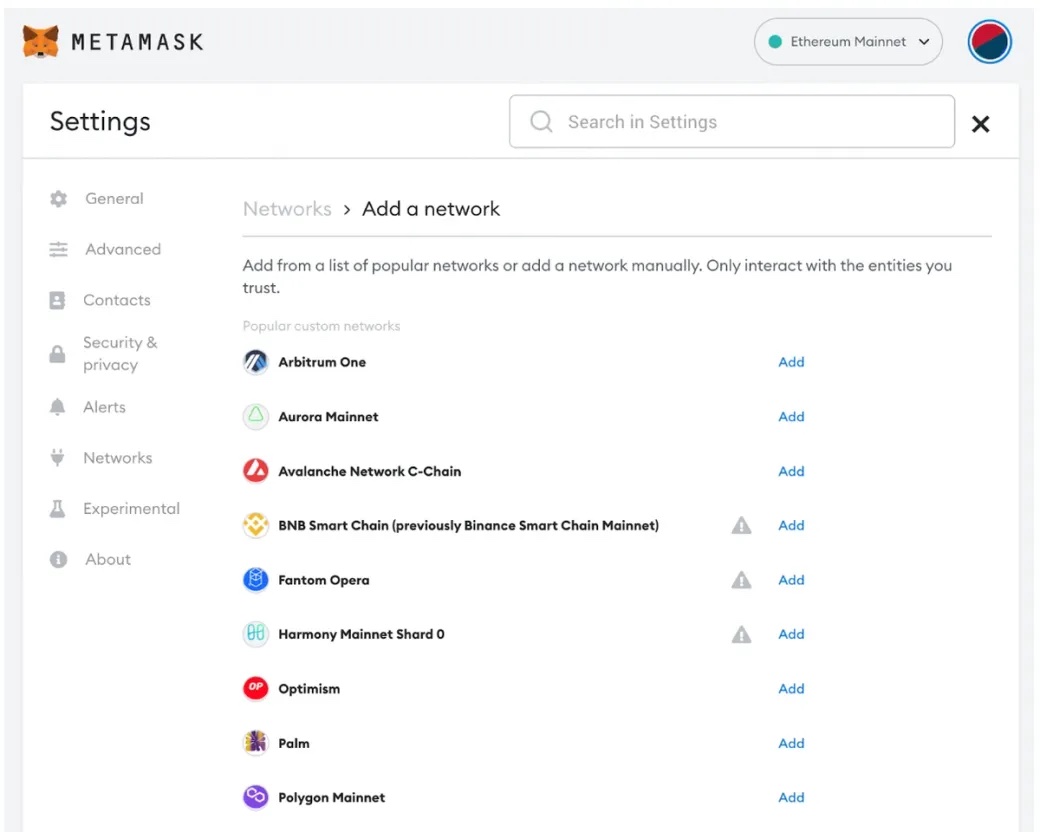Click the Aurora Mainnet green circle icon
Screen dimensions: 1040x832
coord(256,416)
